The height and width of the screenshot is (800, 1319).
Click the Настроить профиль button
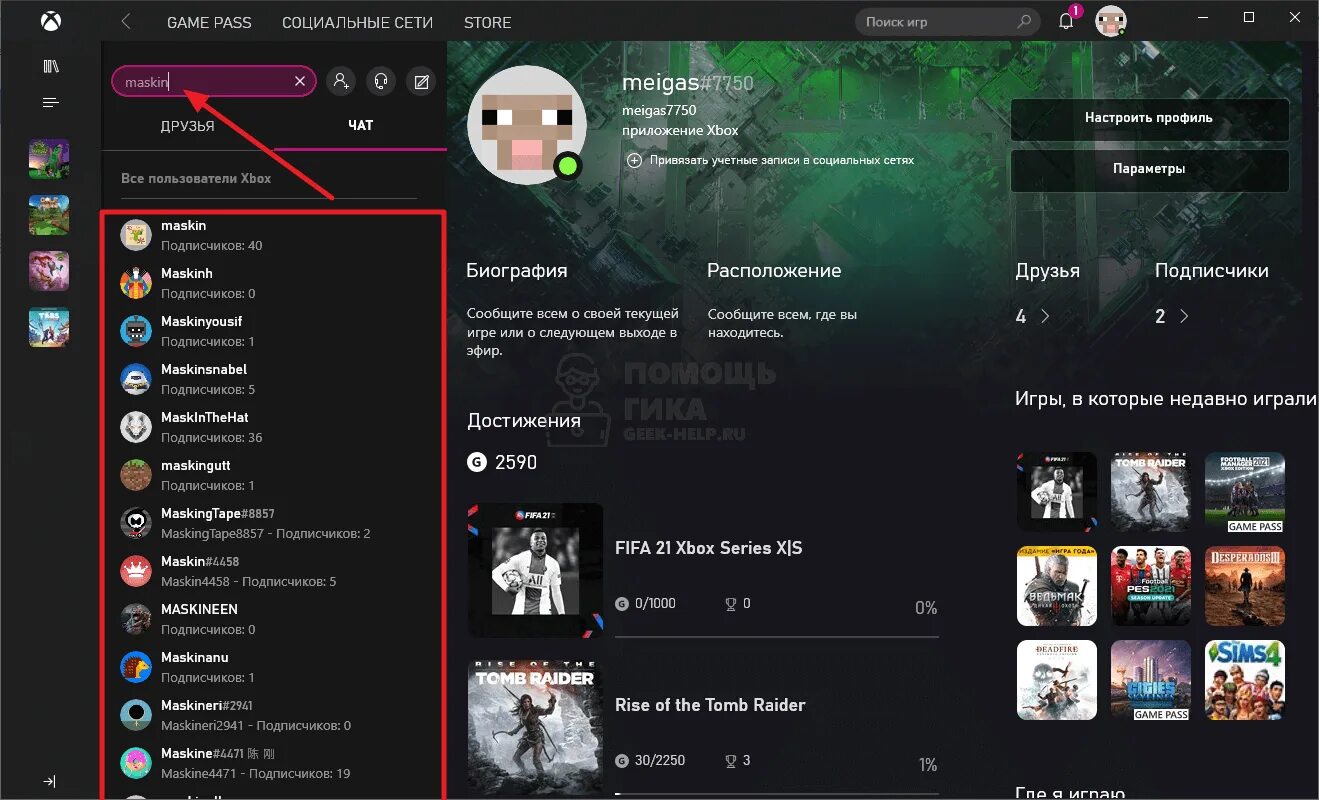click(x=1149, y=118)
